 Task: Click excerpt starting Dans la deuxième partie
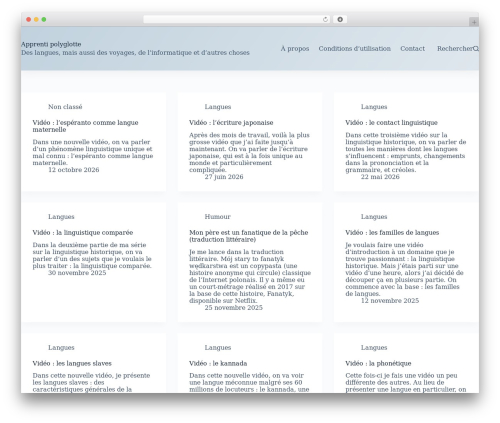pyautogui.click(x=92, y=255)
